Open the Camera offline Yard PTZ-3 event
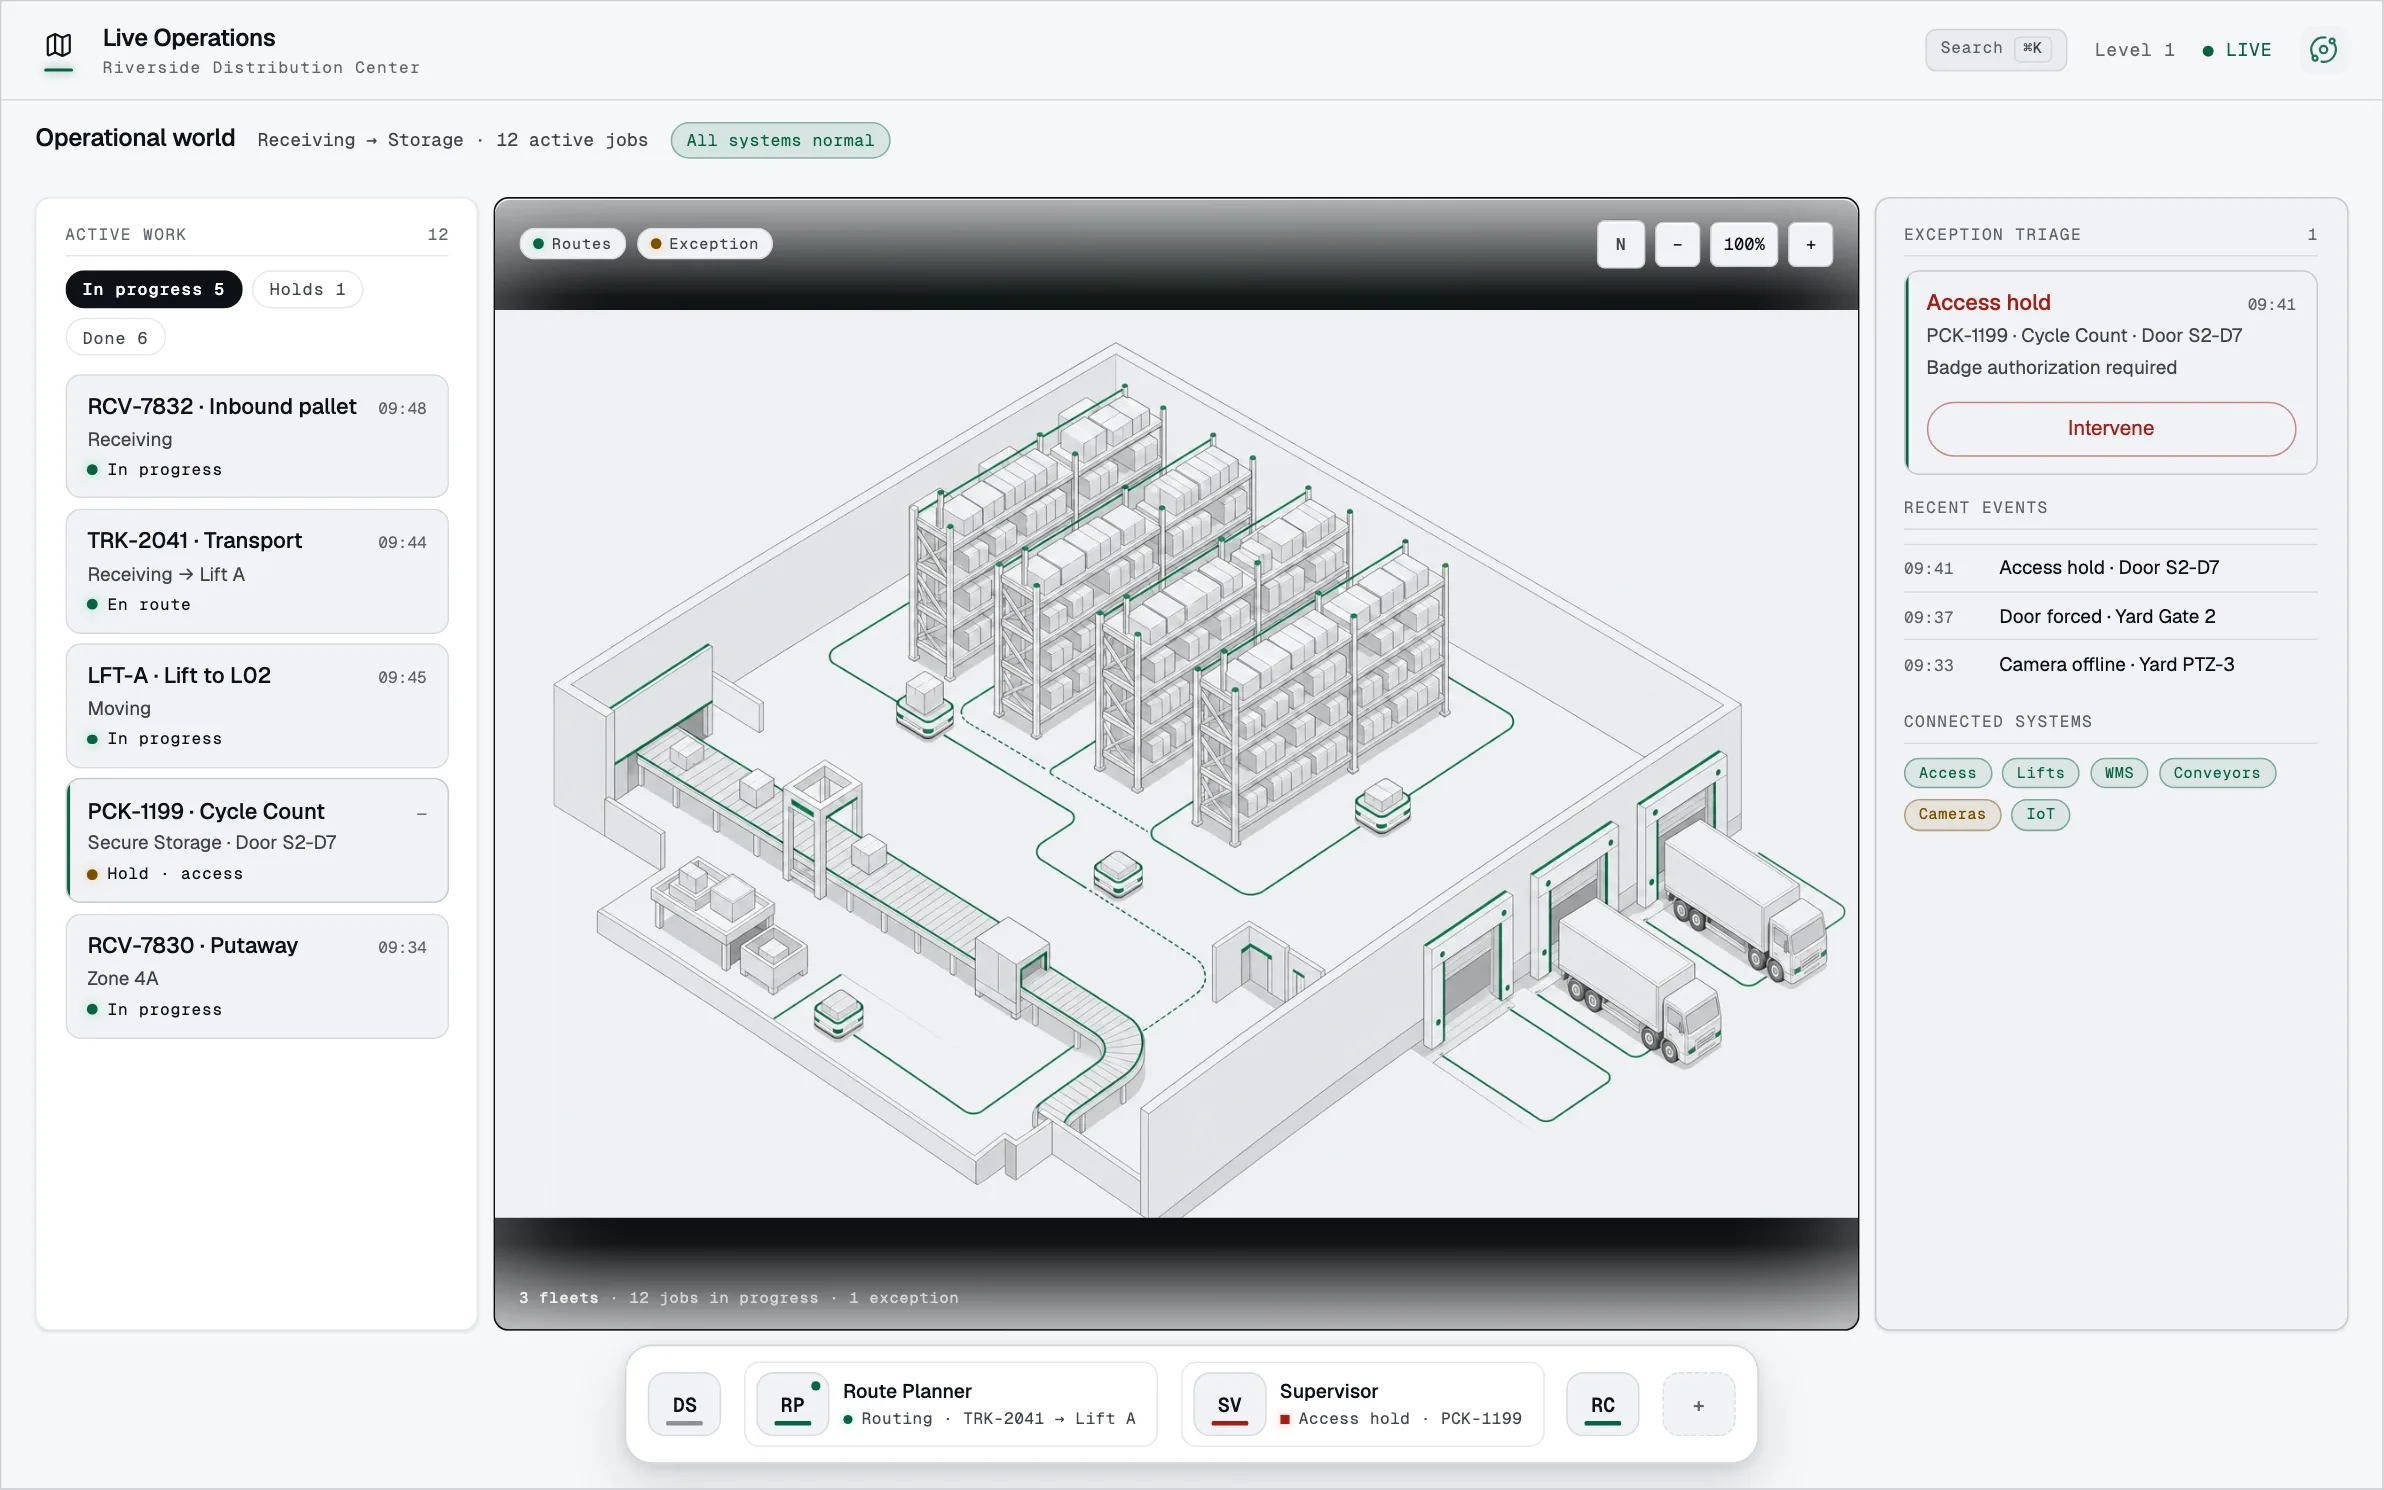 point(2110,665)
